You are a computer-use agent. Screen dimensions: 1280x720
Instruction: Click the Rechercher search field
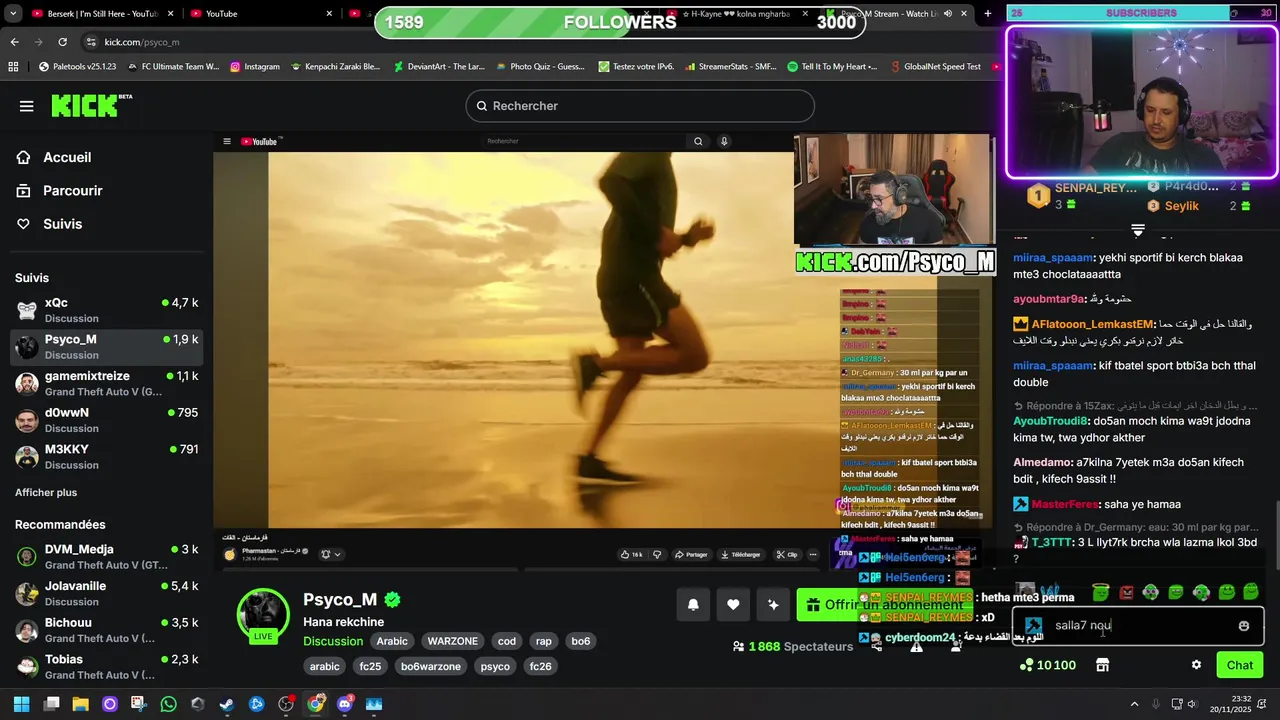point(640,106)
